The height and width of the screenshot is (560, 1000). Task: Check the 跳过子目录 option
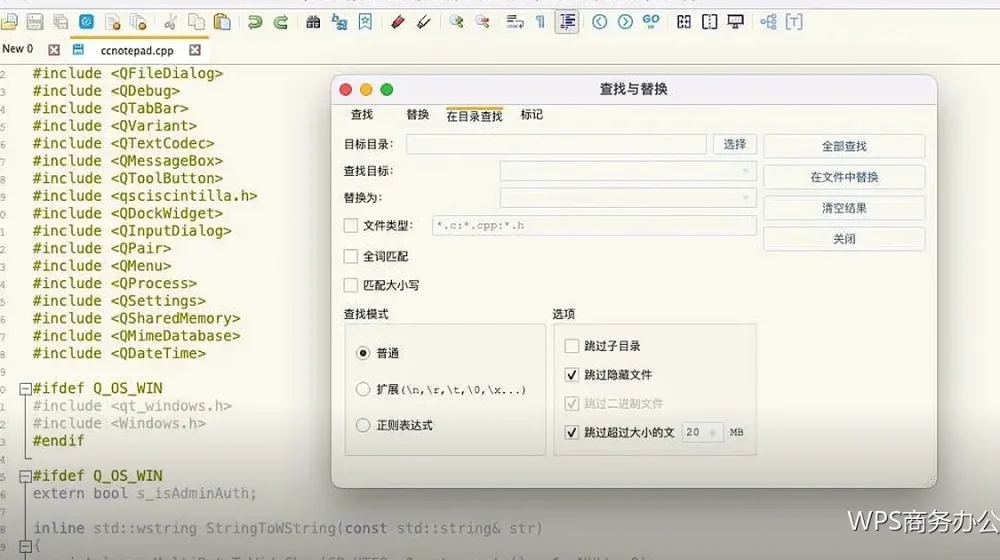572,346
